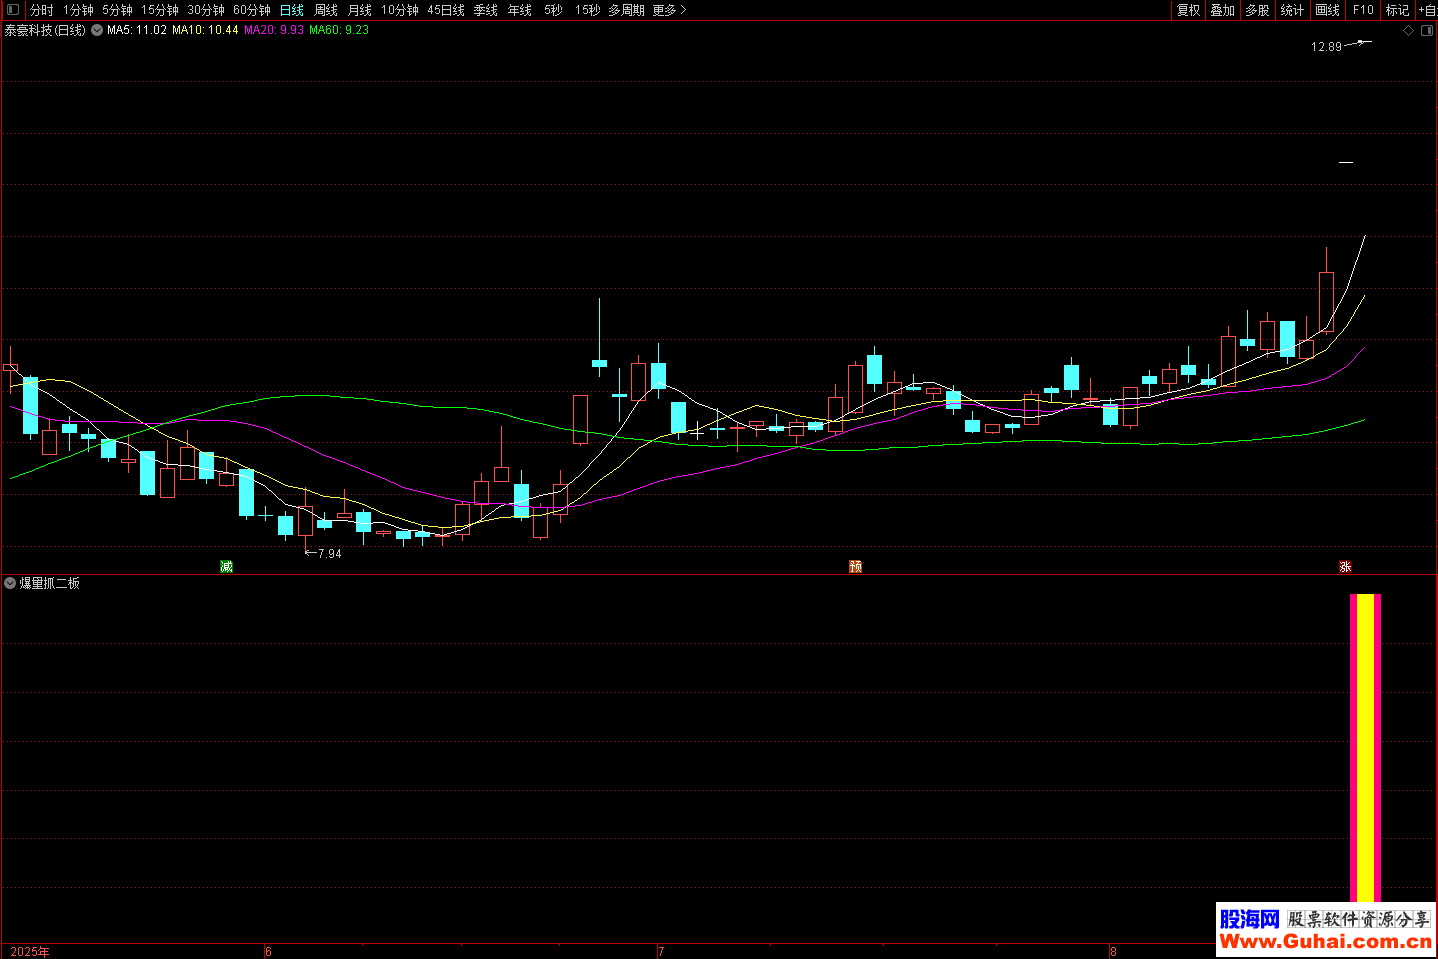Click the yellow-magenta signal bar
This screenshot has height=959, width=1438.
pyautogui.click(x=1365, y=750)
